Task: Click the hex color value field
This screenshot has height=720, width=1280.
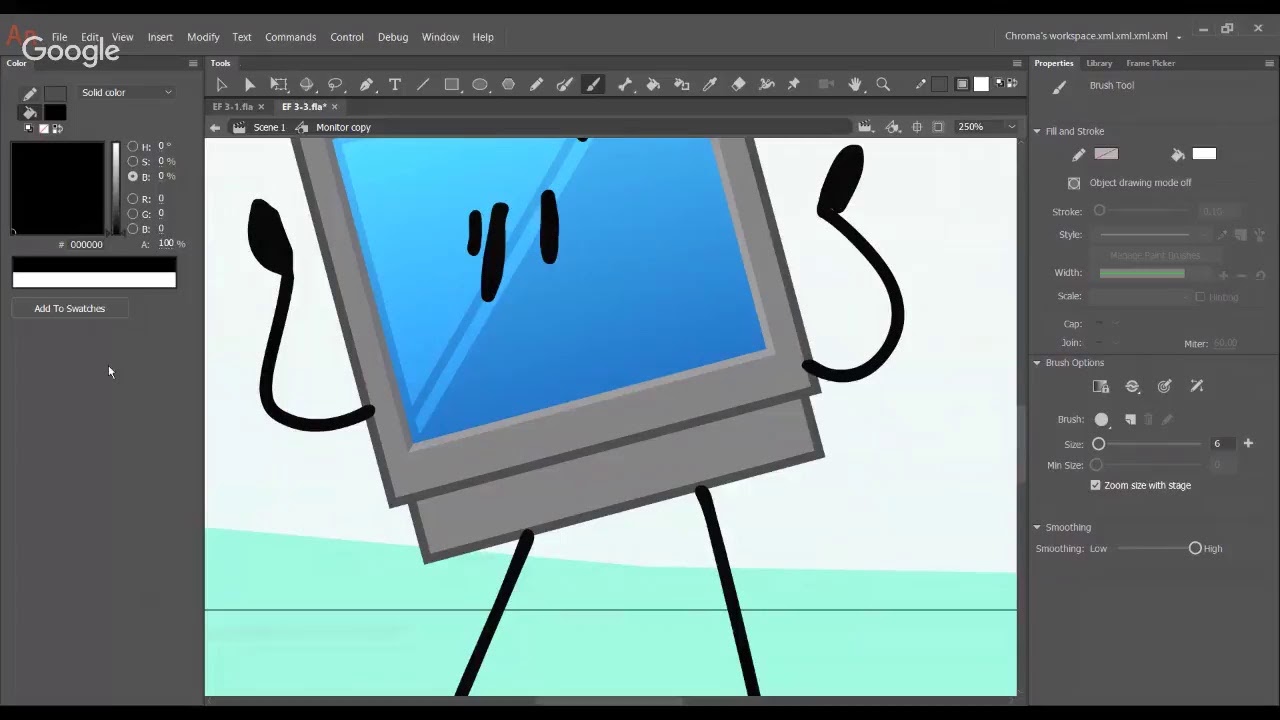Action: 86,244
